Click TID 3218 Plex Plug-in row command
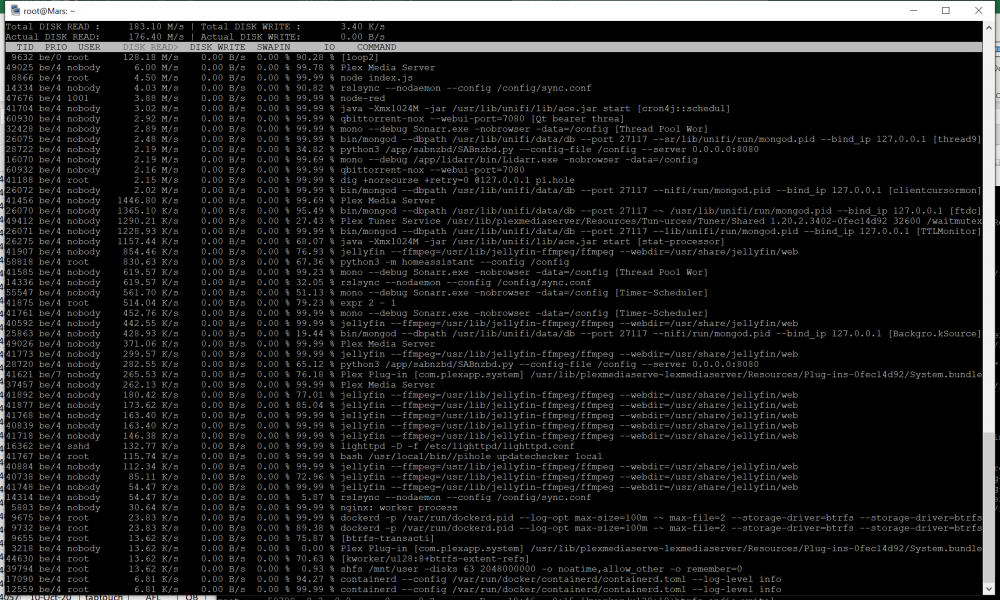This screenshot has width=1000, height=600. pyautogui.click(x=661, y=548)
